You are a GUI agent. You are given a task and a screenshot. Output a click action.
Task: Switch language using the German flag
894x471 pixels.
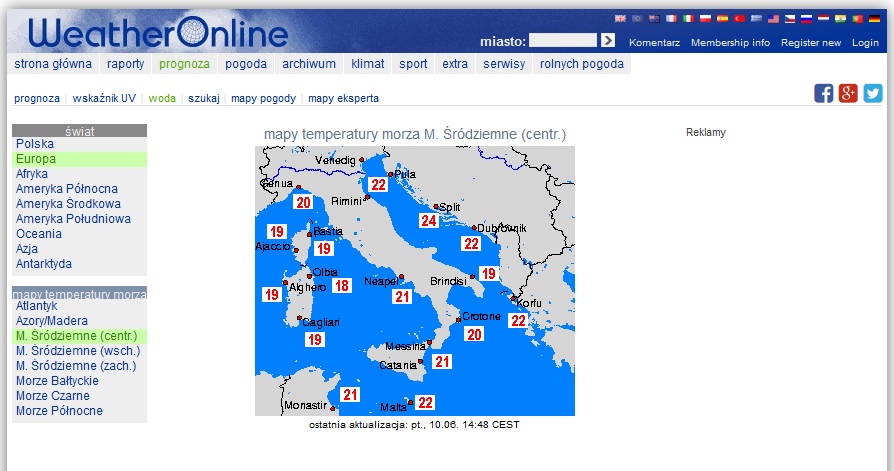pyautogui.click(x=874, y=18)
